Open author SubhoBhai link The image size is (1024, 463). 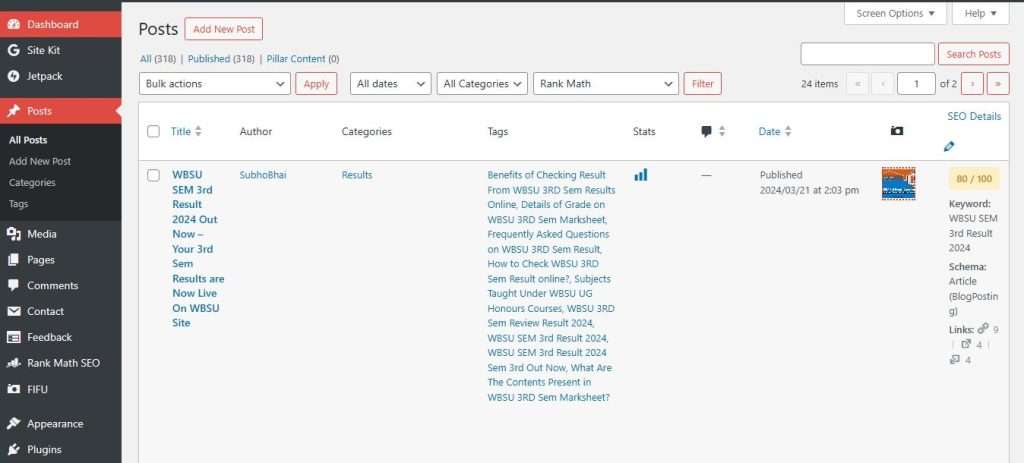tap(263, 175)
